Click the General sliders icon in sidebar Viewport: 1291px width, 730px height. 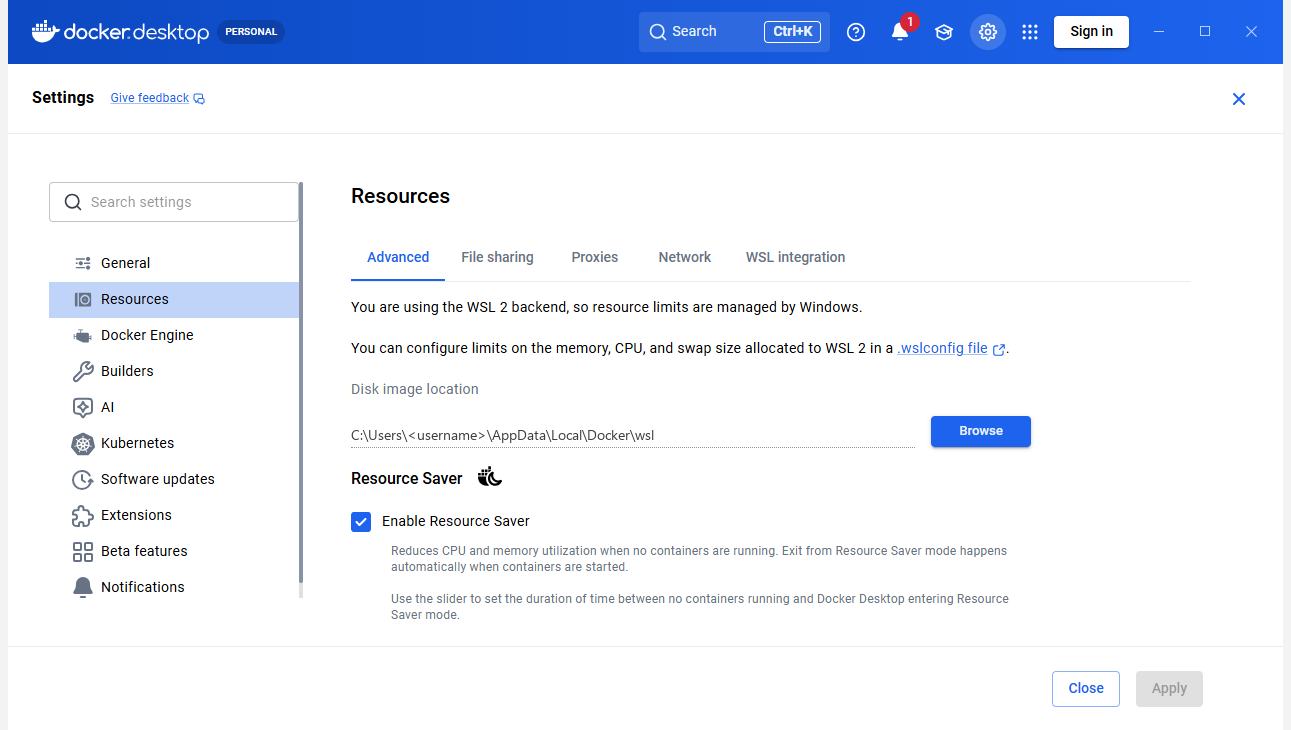tap(83, 263)
